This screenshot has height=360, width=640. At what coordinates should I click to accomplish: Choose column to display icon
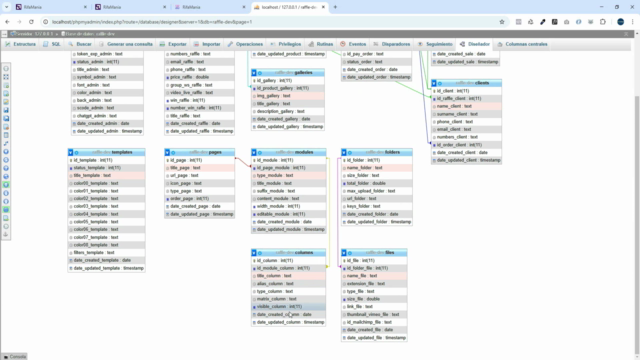tap(6, 151)
